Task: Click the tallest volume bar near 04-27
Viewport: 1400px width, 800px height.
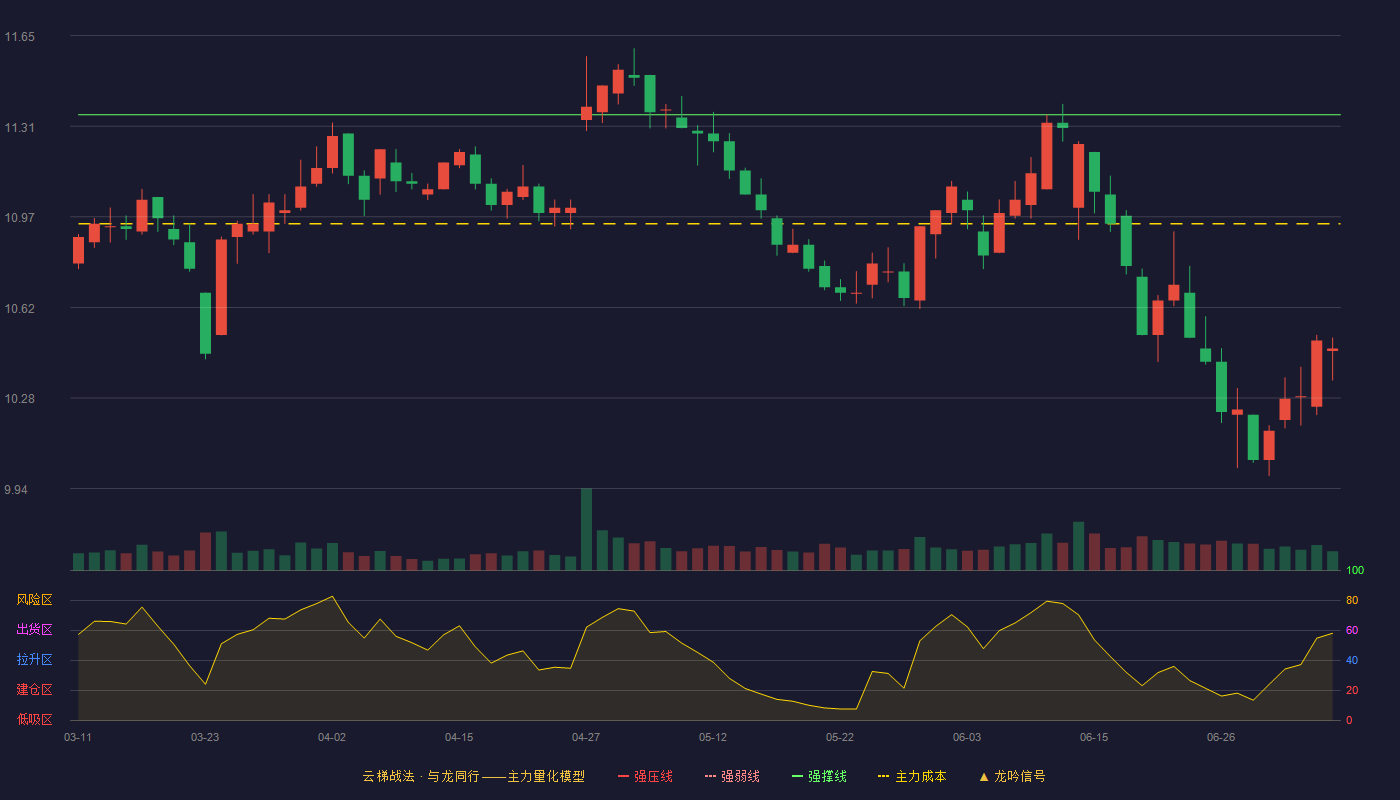Action: [x=586, y=529]
